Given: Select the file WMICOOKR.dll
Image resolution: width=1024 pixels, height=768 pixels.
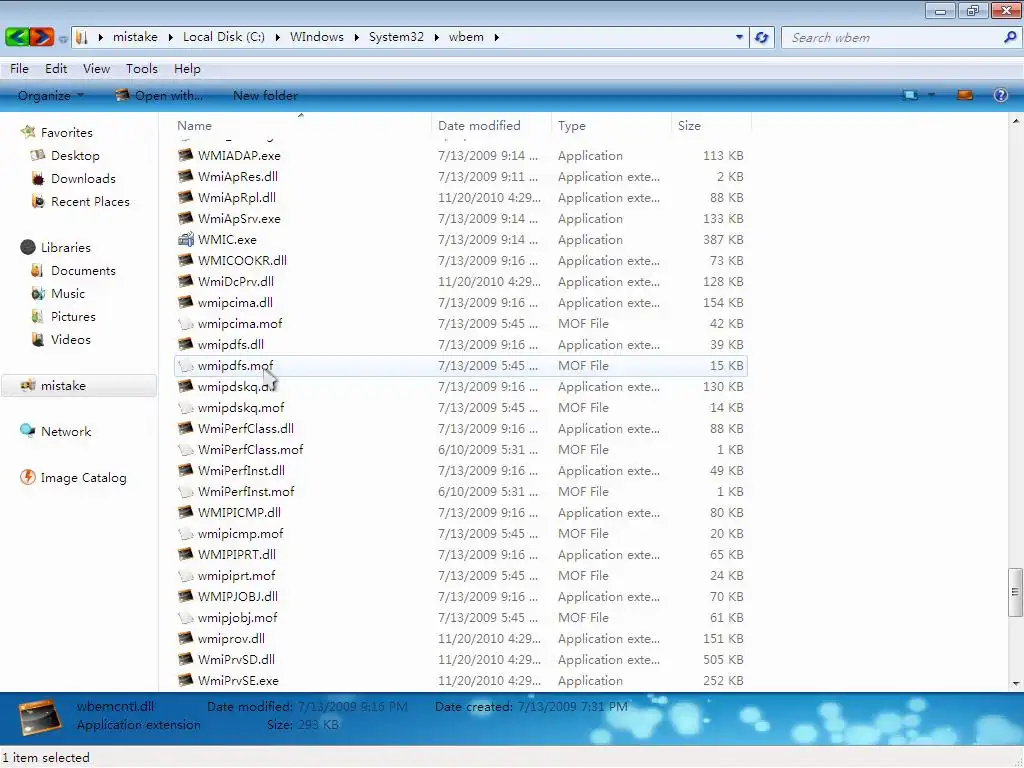Looking at the screenshot, I should (x=460, y=261).
